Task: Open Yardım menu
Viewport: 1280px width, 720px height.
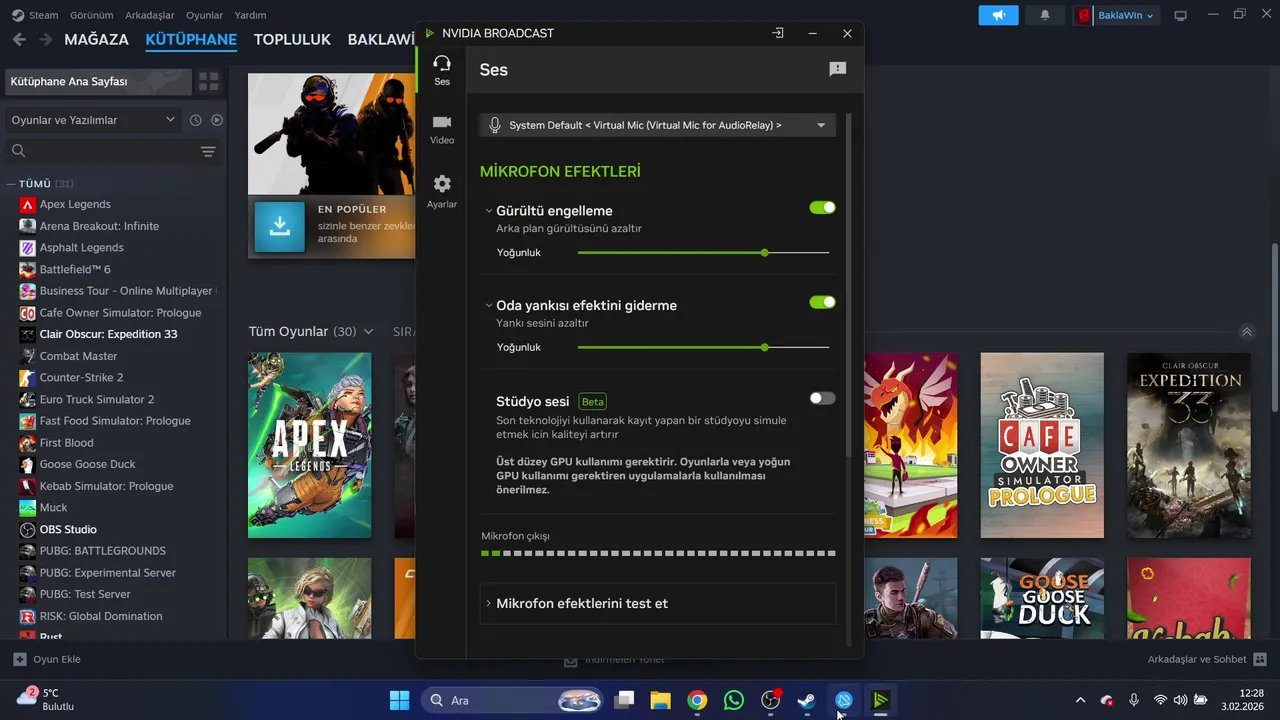Action: pos(250,15)
